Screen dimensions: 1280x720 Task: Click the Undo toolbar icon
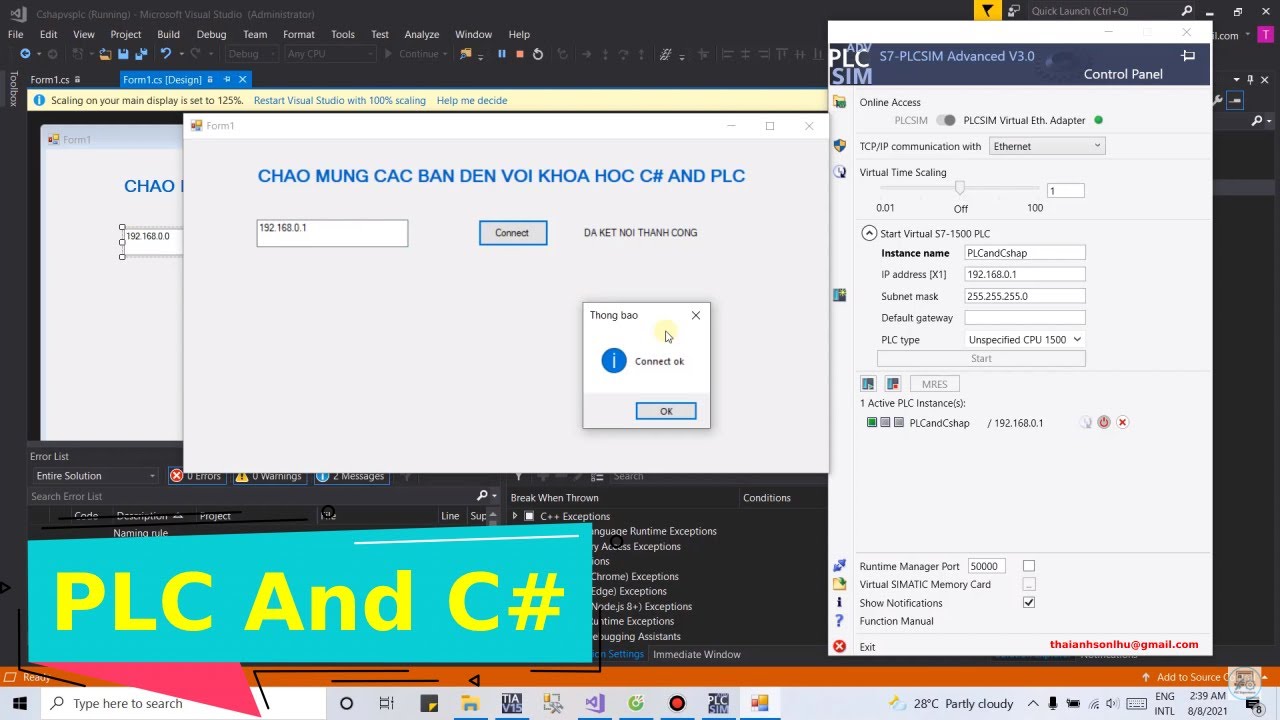click(x=166, y=54)
